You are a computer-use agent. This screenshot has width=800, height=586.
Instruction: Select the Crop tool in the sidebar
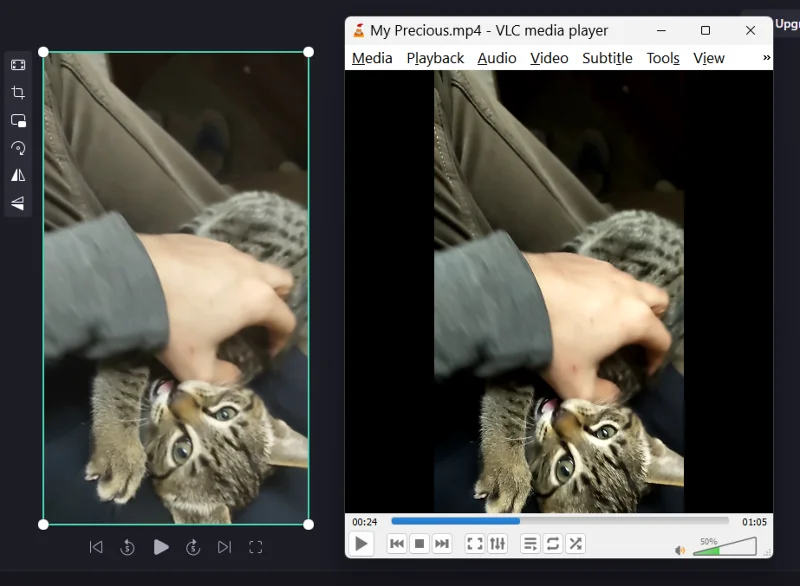point(17,92)
